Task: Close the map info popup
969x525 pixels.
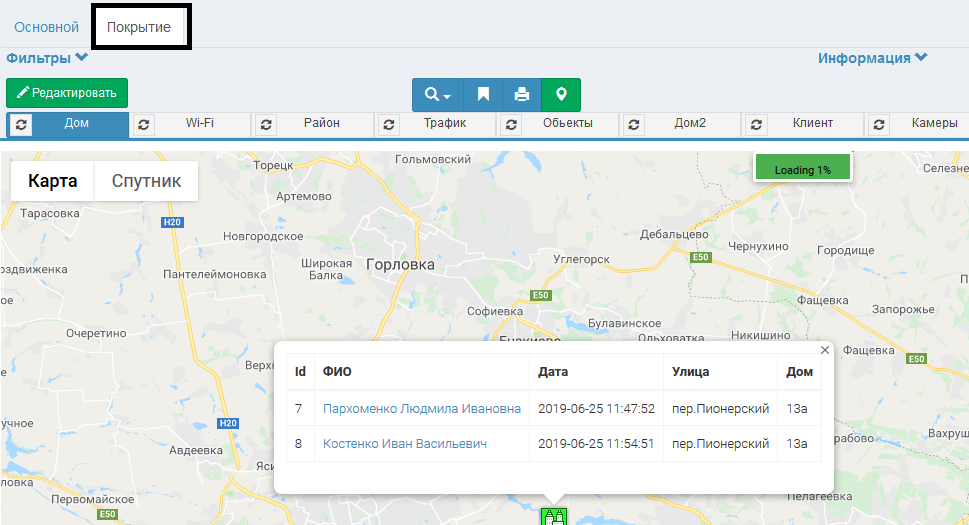Action: [825, 350]
